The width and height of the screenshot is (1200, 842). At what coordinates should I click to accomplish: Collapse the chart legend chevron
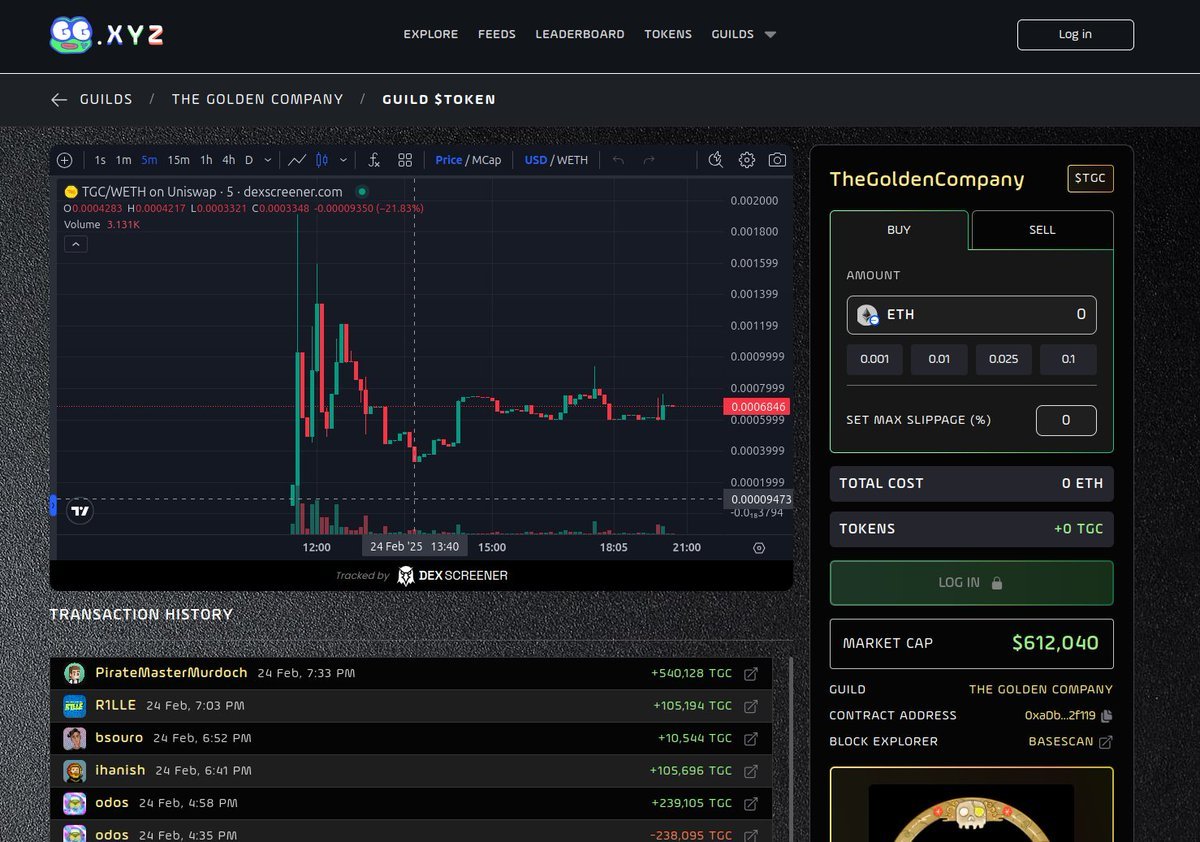click(x=75, y=245)
